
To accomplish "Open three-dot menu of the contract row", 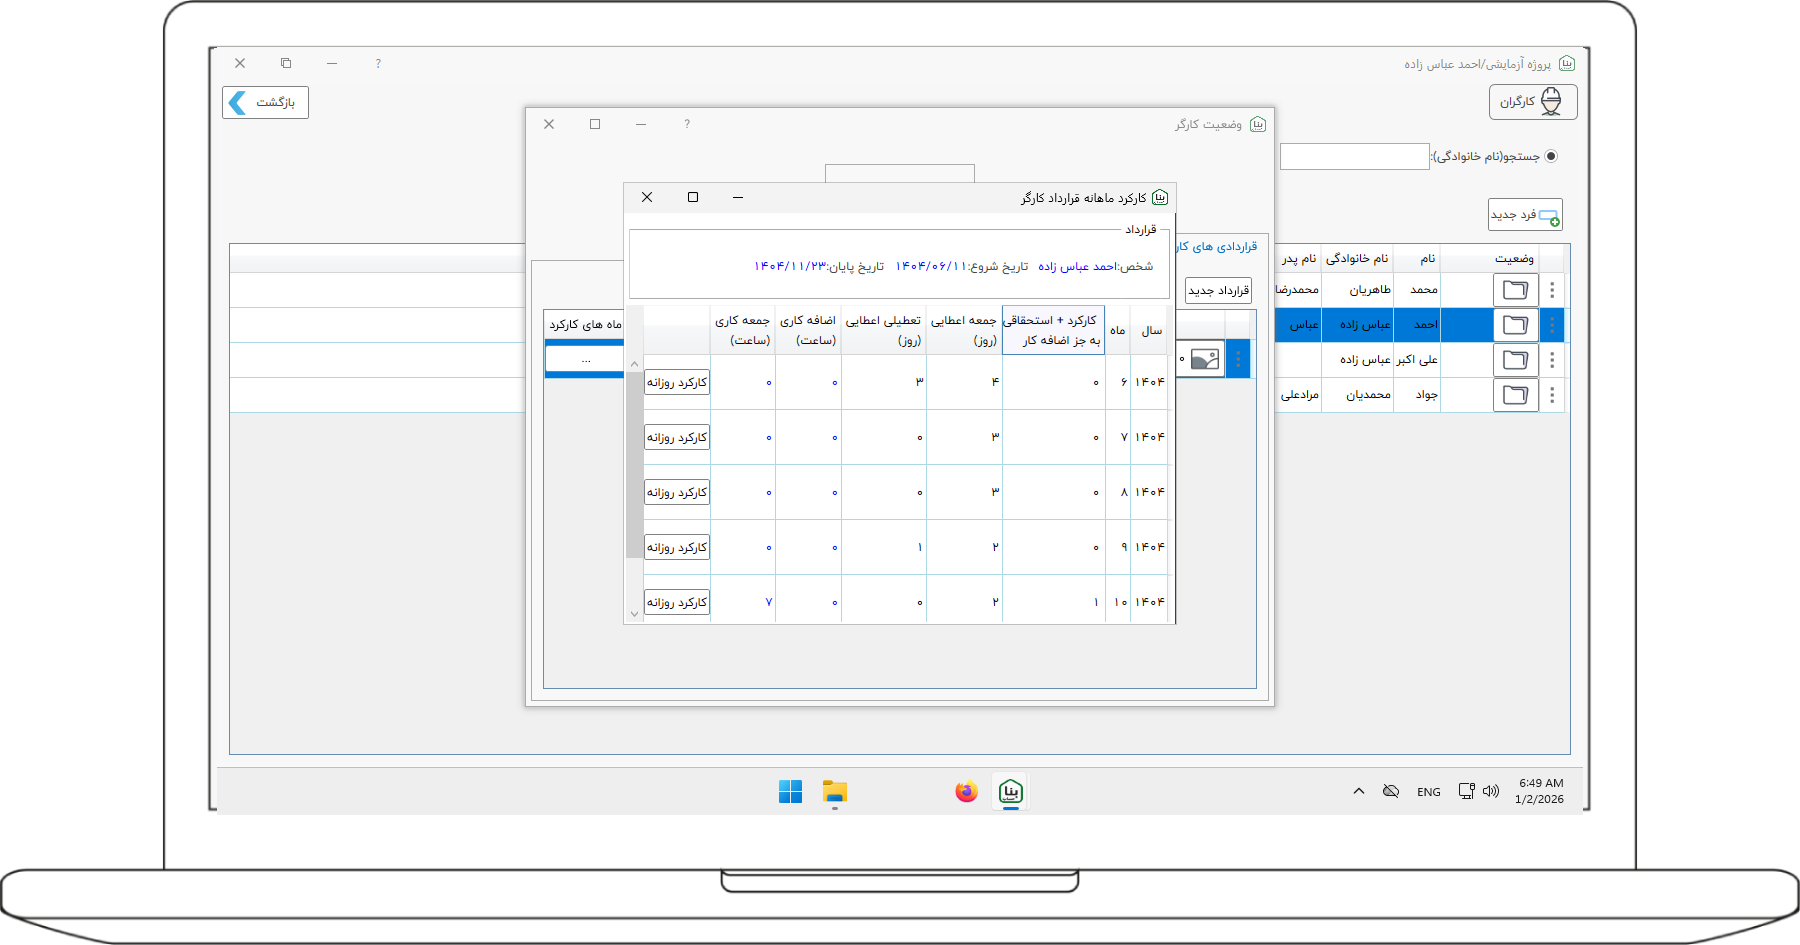I will [1238, 359].
